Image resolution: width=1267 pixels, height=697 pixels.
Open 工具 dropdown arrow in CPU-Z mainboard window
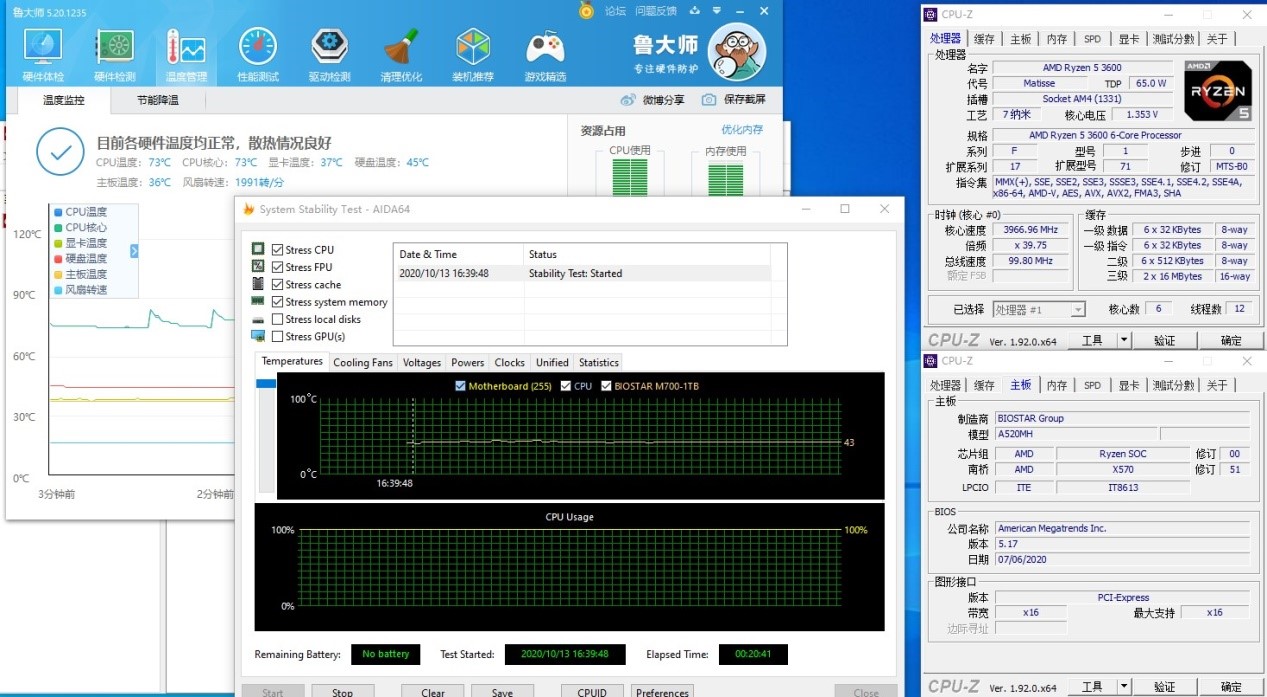(1124, 687)
